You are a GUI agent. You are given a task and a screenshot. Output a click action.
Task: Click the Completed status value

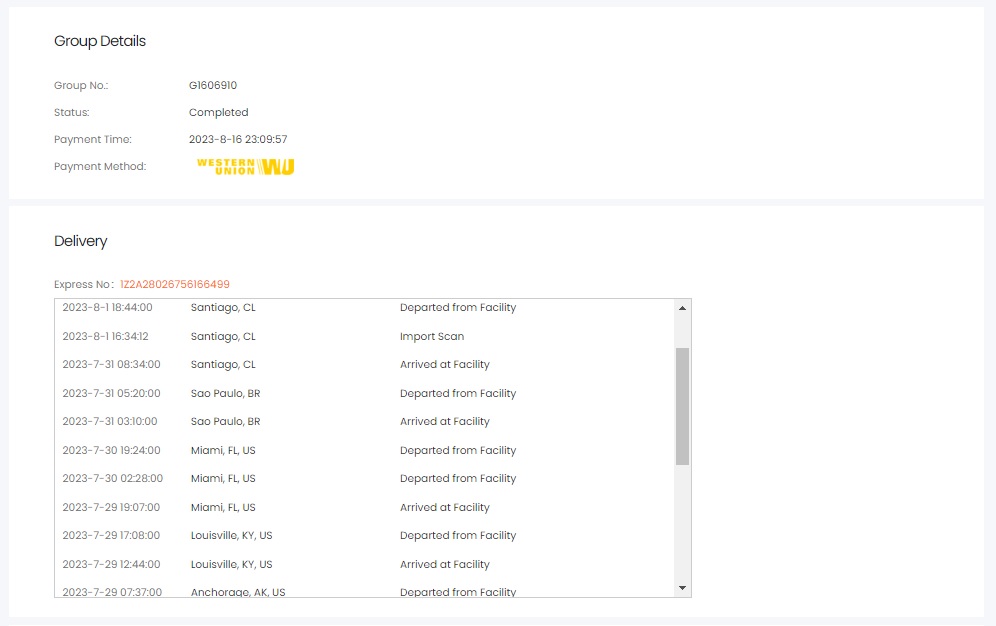(218, 113)
